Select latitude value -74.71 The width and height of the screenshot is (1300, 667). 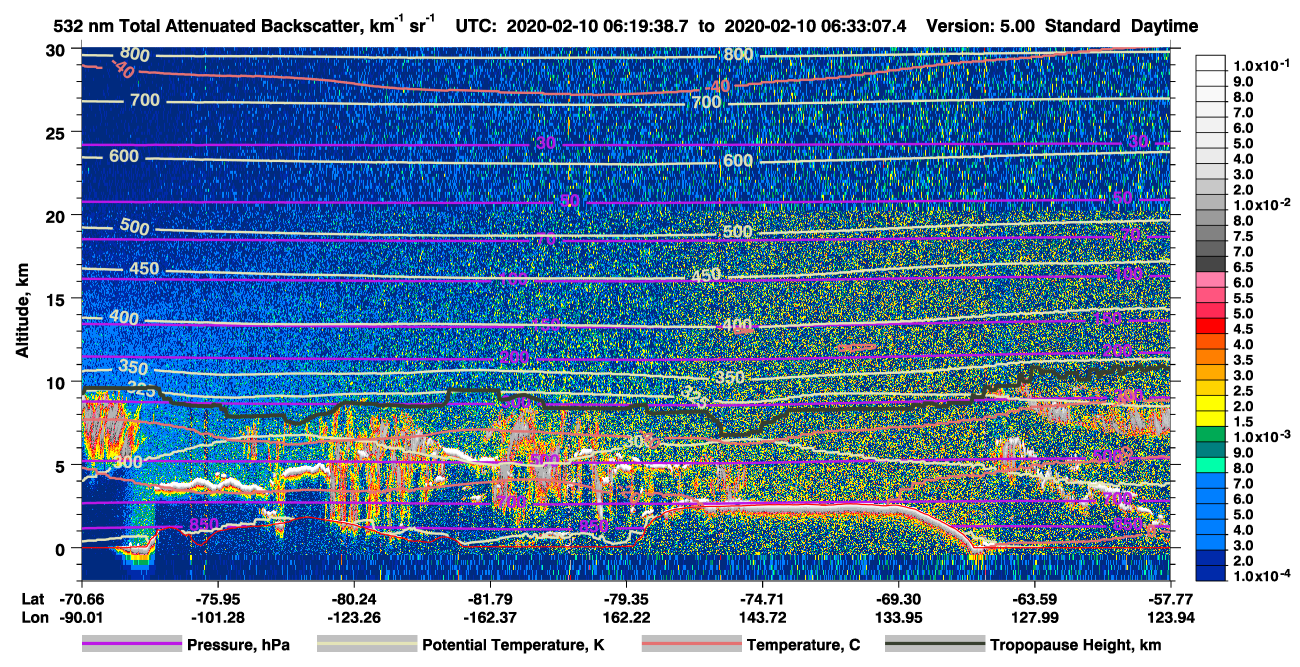pos(762,601)
